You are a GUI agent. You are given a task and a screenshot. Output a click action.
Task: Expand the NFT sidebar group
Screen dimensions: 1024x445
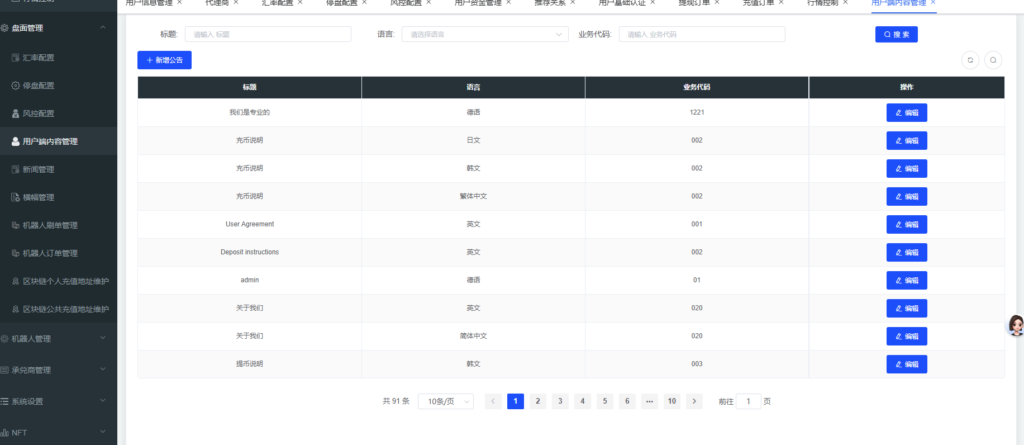click(x=59, y=433)
